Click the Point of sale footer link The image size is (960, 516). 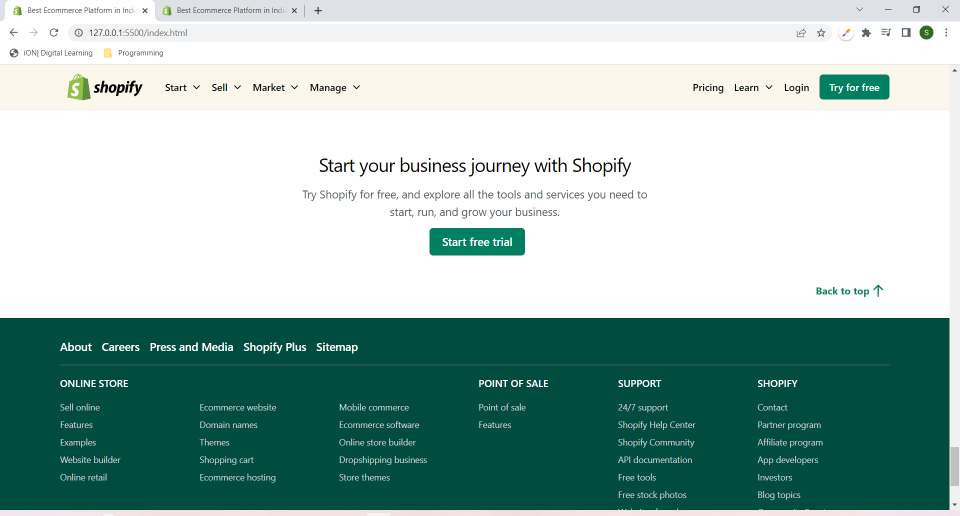[x=502, y=407]
